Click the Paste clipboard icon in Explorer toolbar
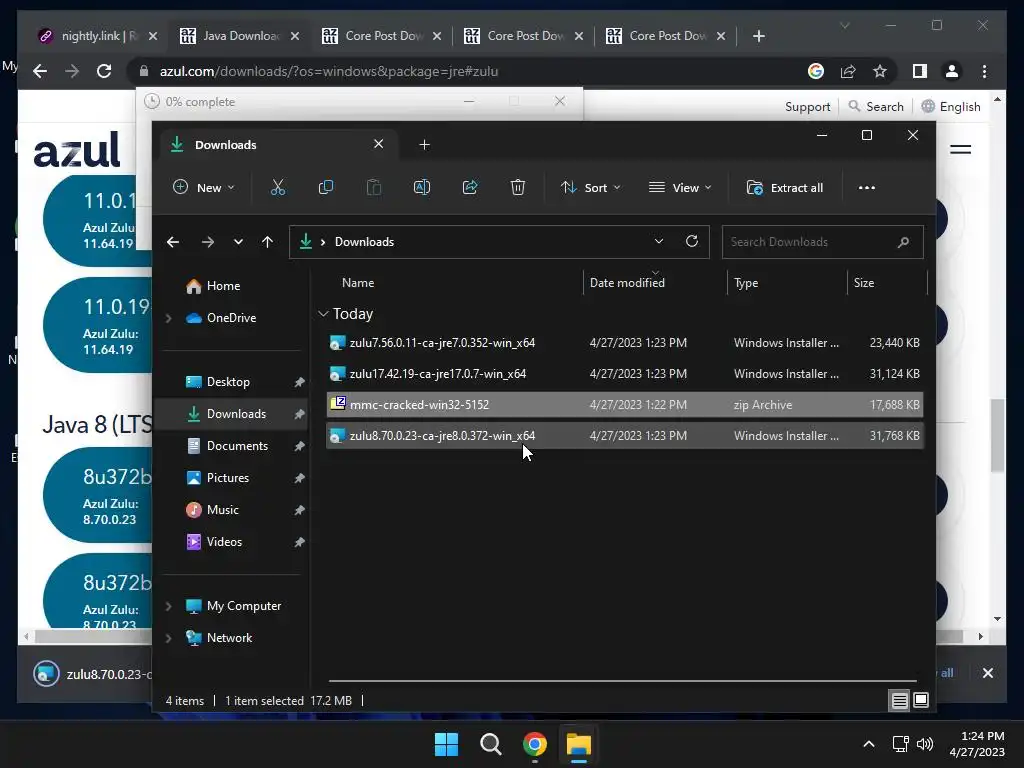This screenshot has height=768, width=1024. point(374,187)
